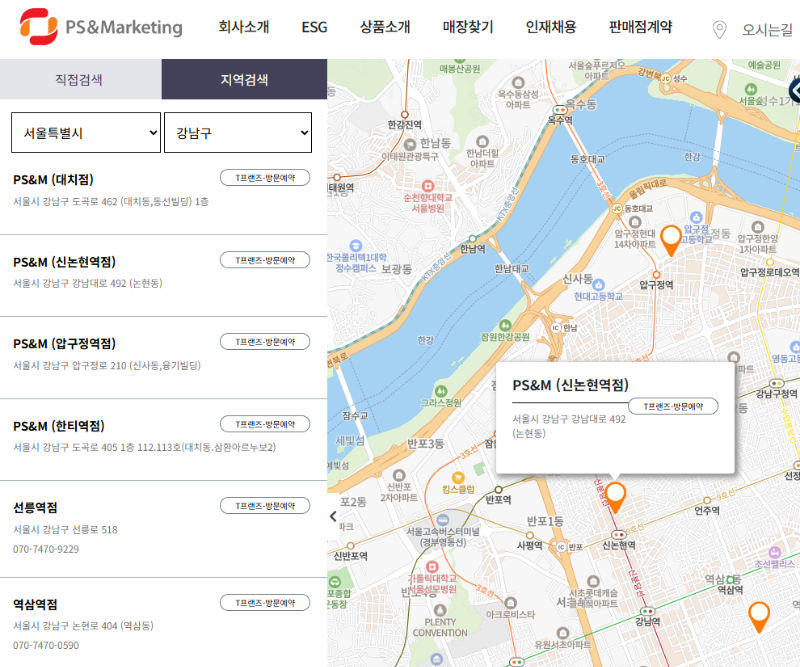Viewport: 800px width, 667px height.
Task: Open the 인재채용 menu
Action: (x=551, y=27)
